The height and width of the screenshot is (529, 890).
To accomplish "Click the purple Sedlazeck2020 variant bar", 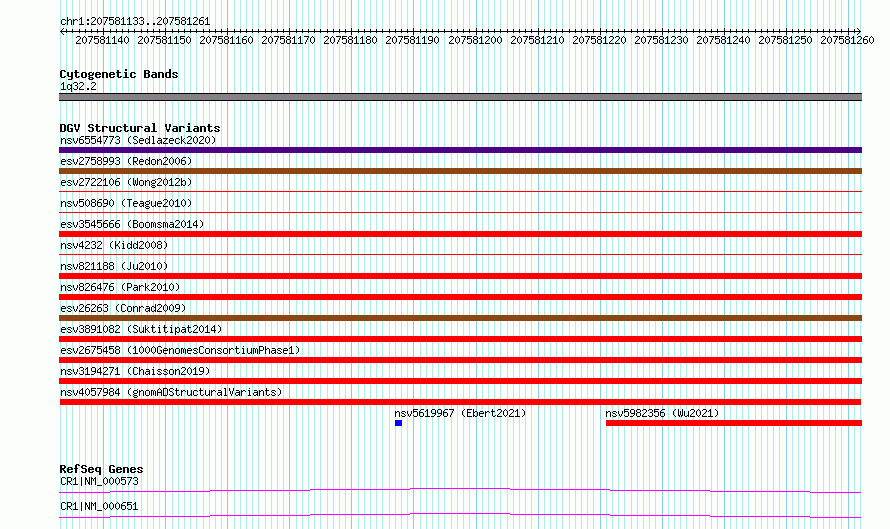I will pos(460,150).
